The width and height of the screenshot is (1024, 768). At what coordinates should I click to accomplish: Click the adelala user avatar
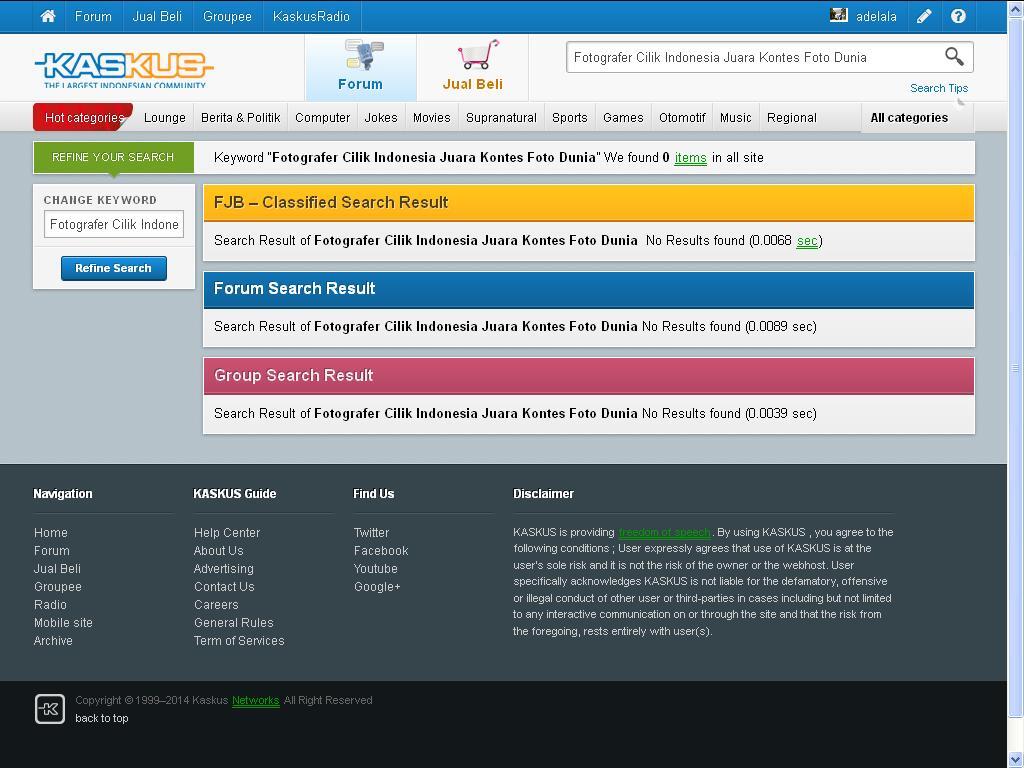tap(839, 15)
